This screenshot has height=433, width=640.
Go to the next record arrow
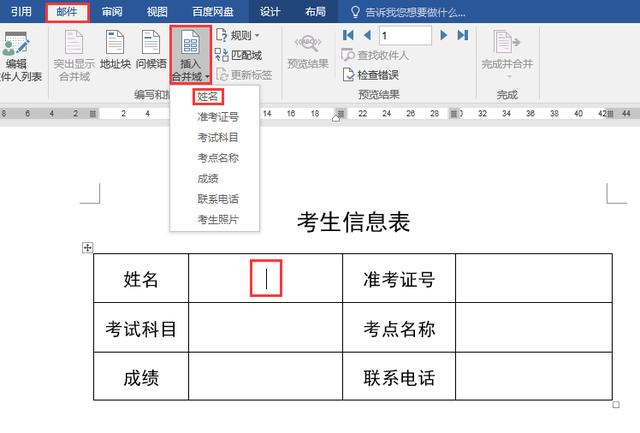click(x=443, y=36)
